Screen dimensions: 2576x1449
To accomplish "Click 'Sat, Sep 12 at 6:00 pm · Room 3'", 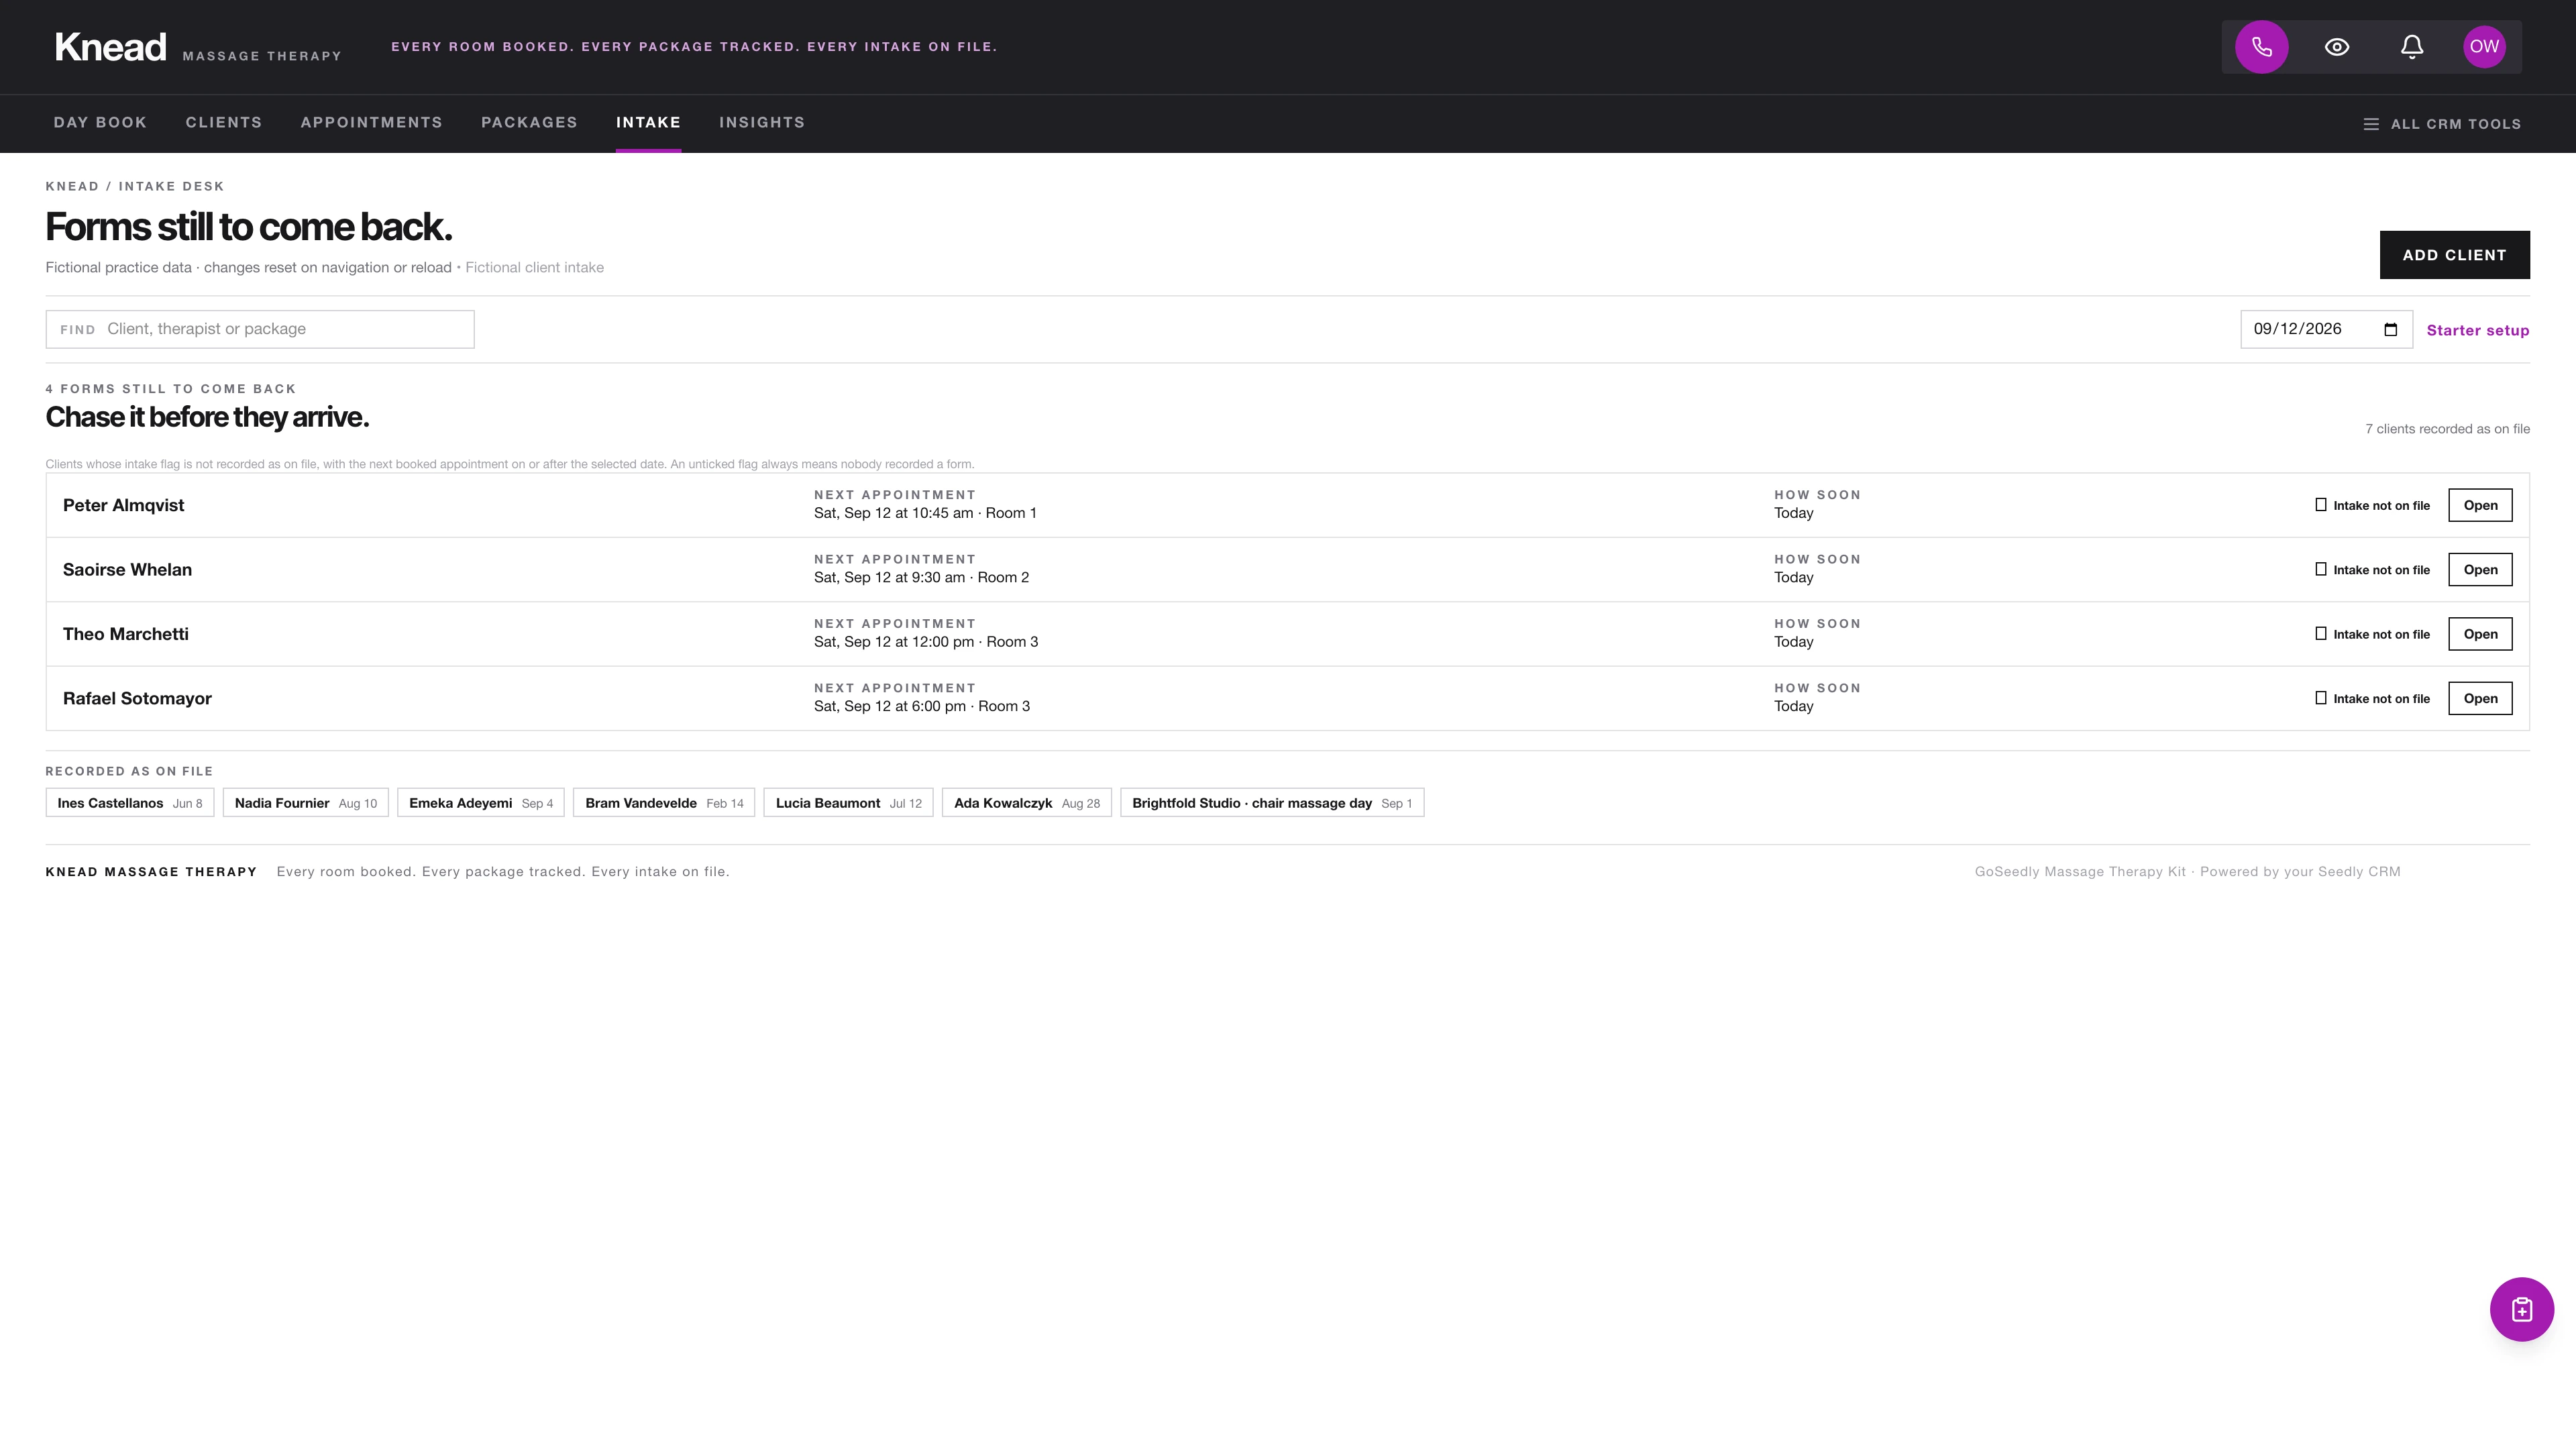I will click(922, 706).
